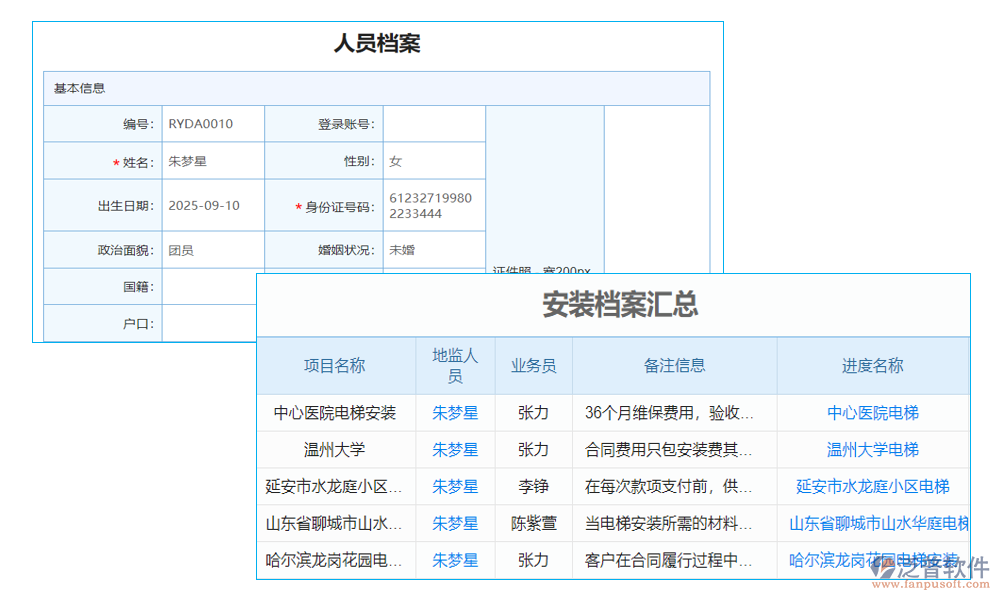
Task: Open 中心医院电梯 progress link
Action: (x=872, y=412)
